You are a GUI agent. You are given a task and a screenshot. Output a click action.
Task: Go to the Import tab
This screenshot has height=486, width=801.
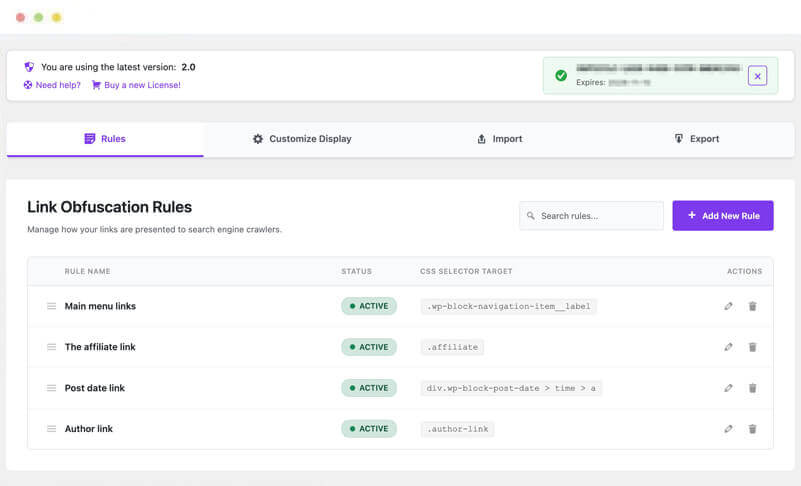499,139
